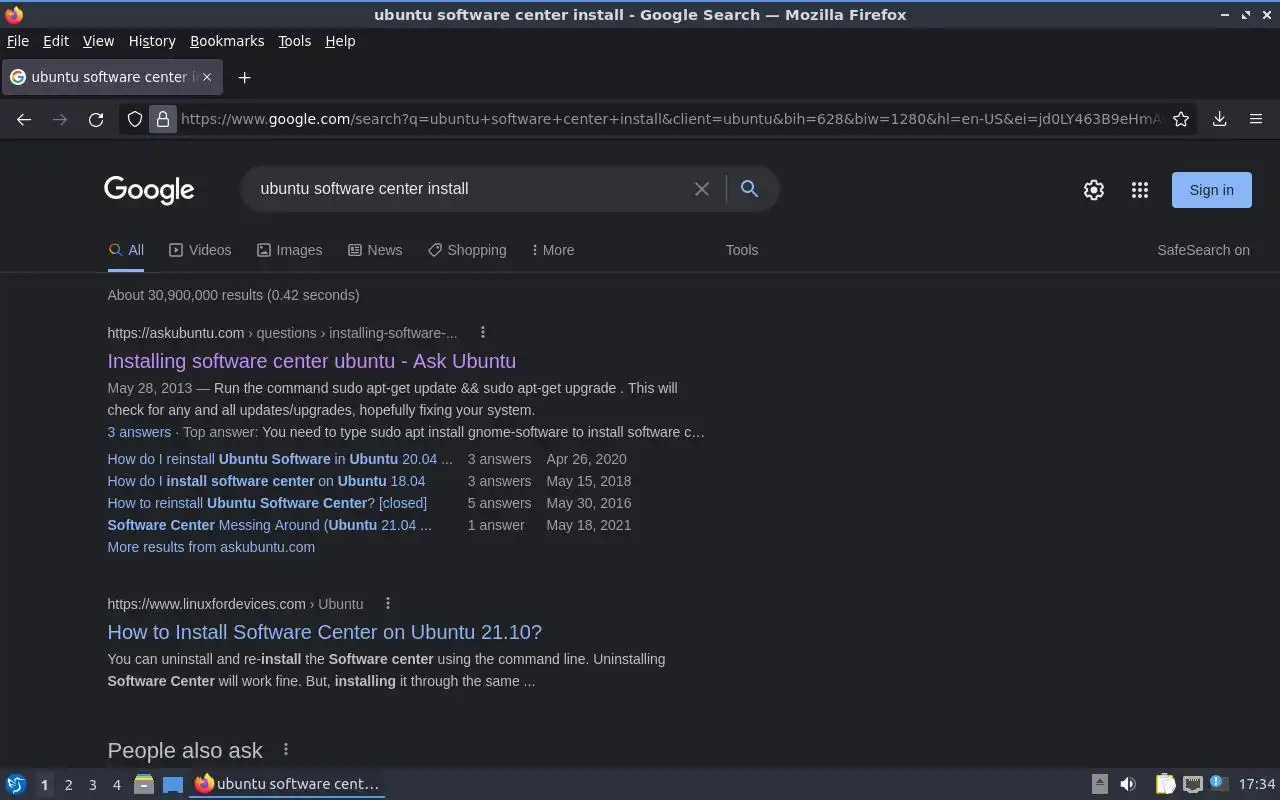This screenshot has width=1280, height=800.
Task: Open the update notifier tray icon
Action: (x=1219, y=783)
